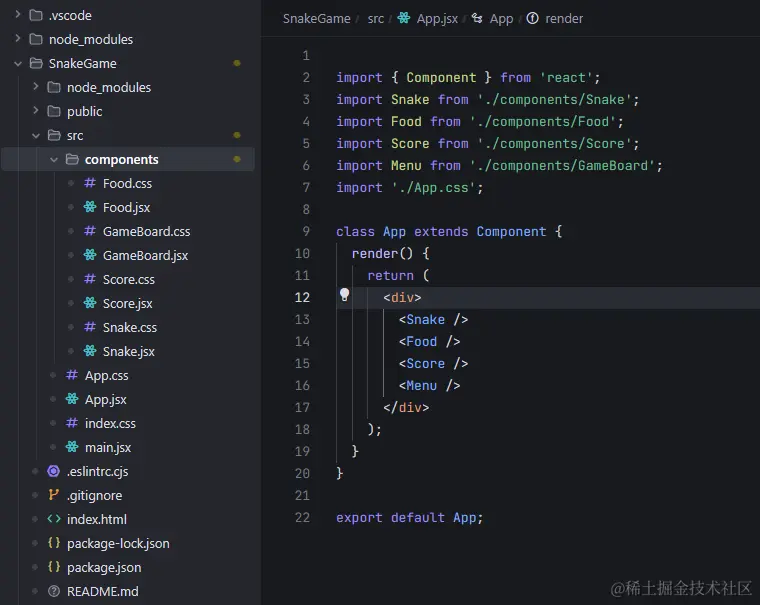Click line number 22 in the gutter
Viewport: 760px width, 605px height.
coord(303,517)
